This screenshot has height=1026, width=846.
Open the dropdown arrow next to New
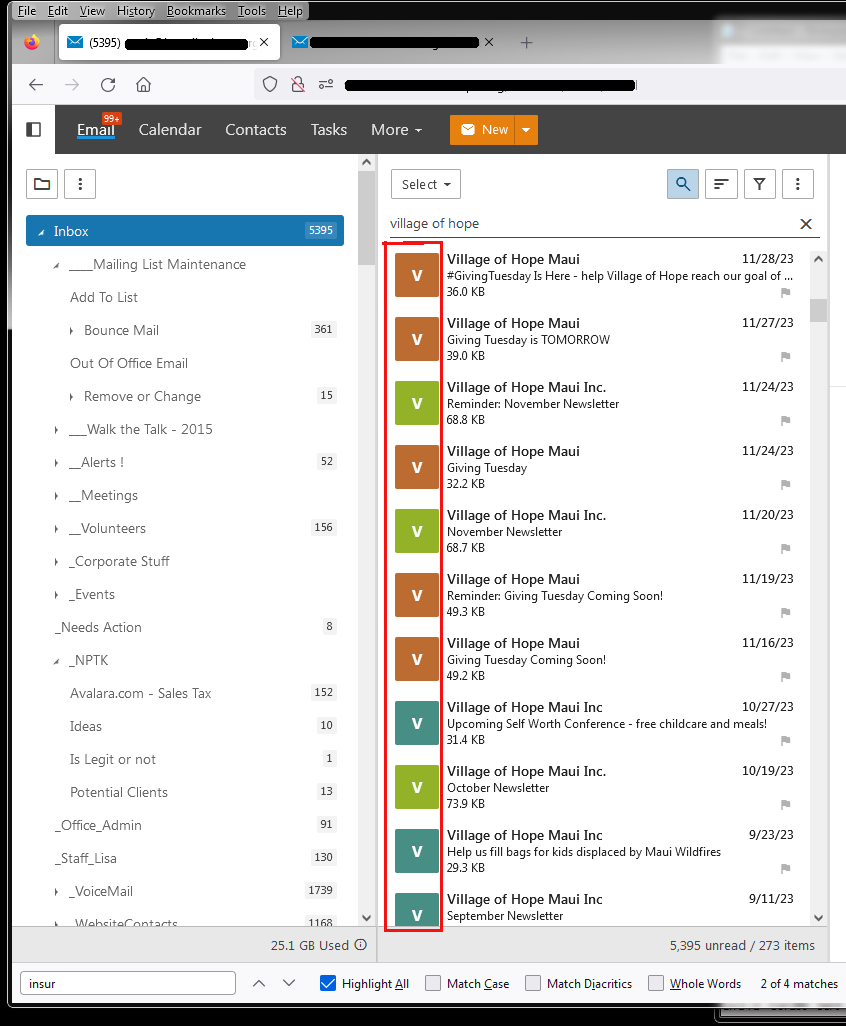coord(528,130)
